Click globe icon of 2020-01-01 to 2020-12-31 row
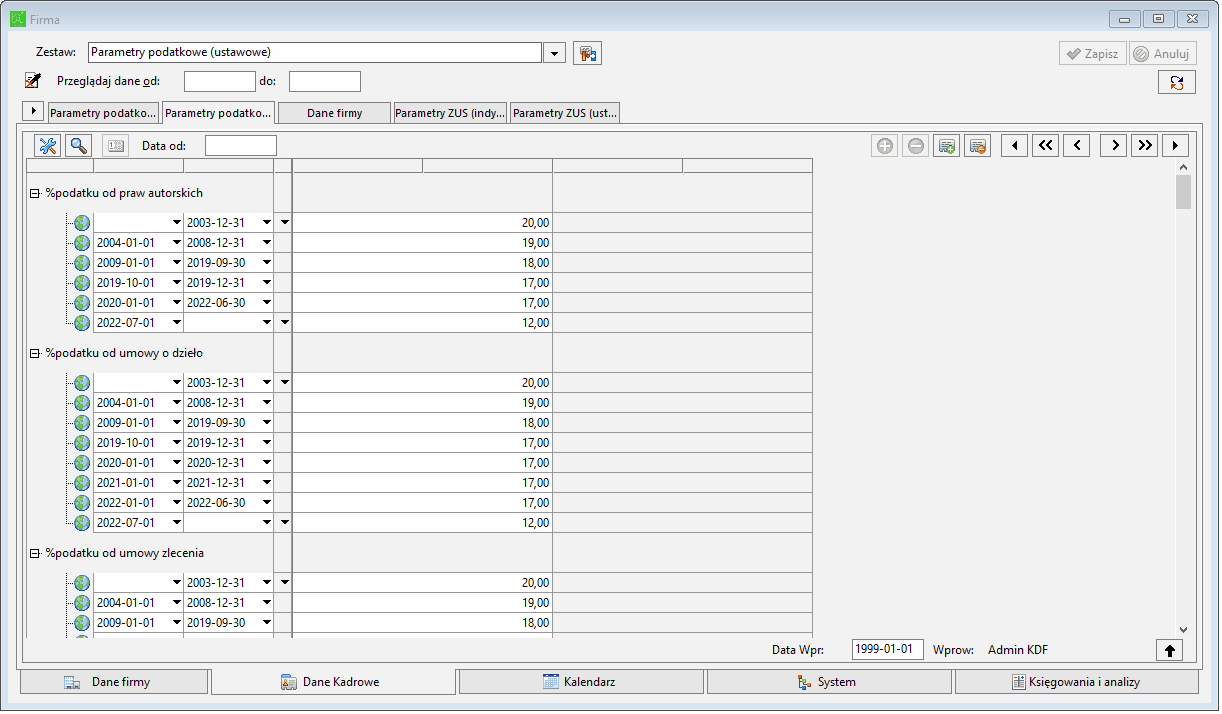 [82, 463]
